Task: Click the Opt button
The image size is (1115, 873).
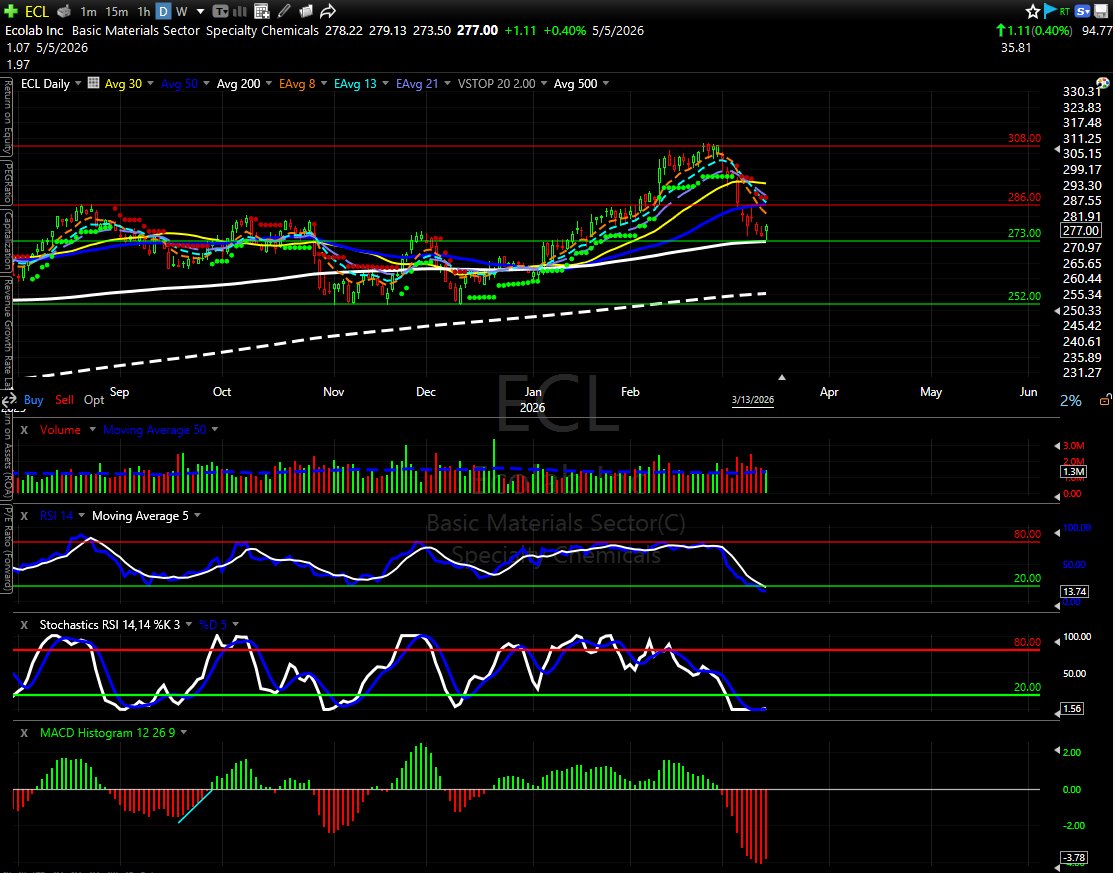Action: [x=94, y=400]
